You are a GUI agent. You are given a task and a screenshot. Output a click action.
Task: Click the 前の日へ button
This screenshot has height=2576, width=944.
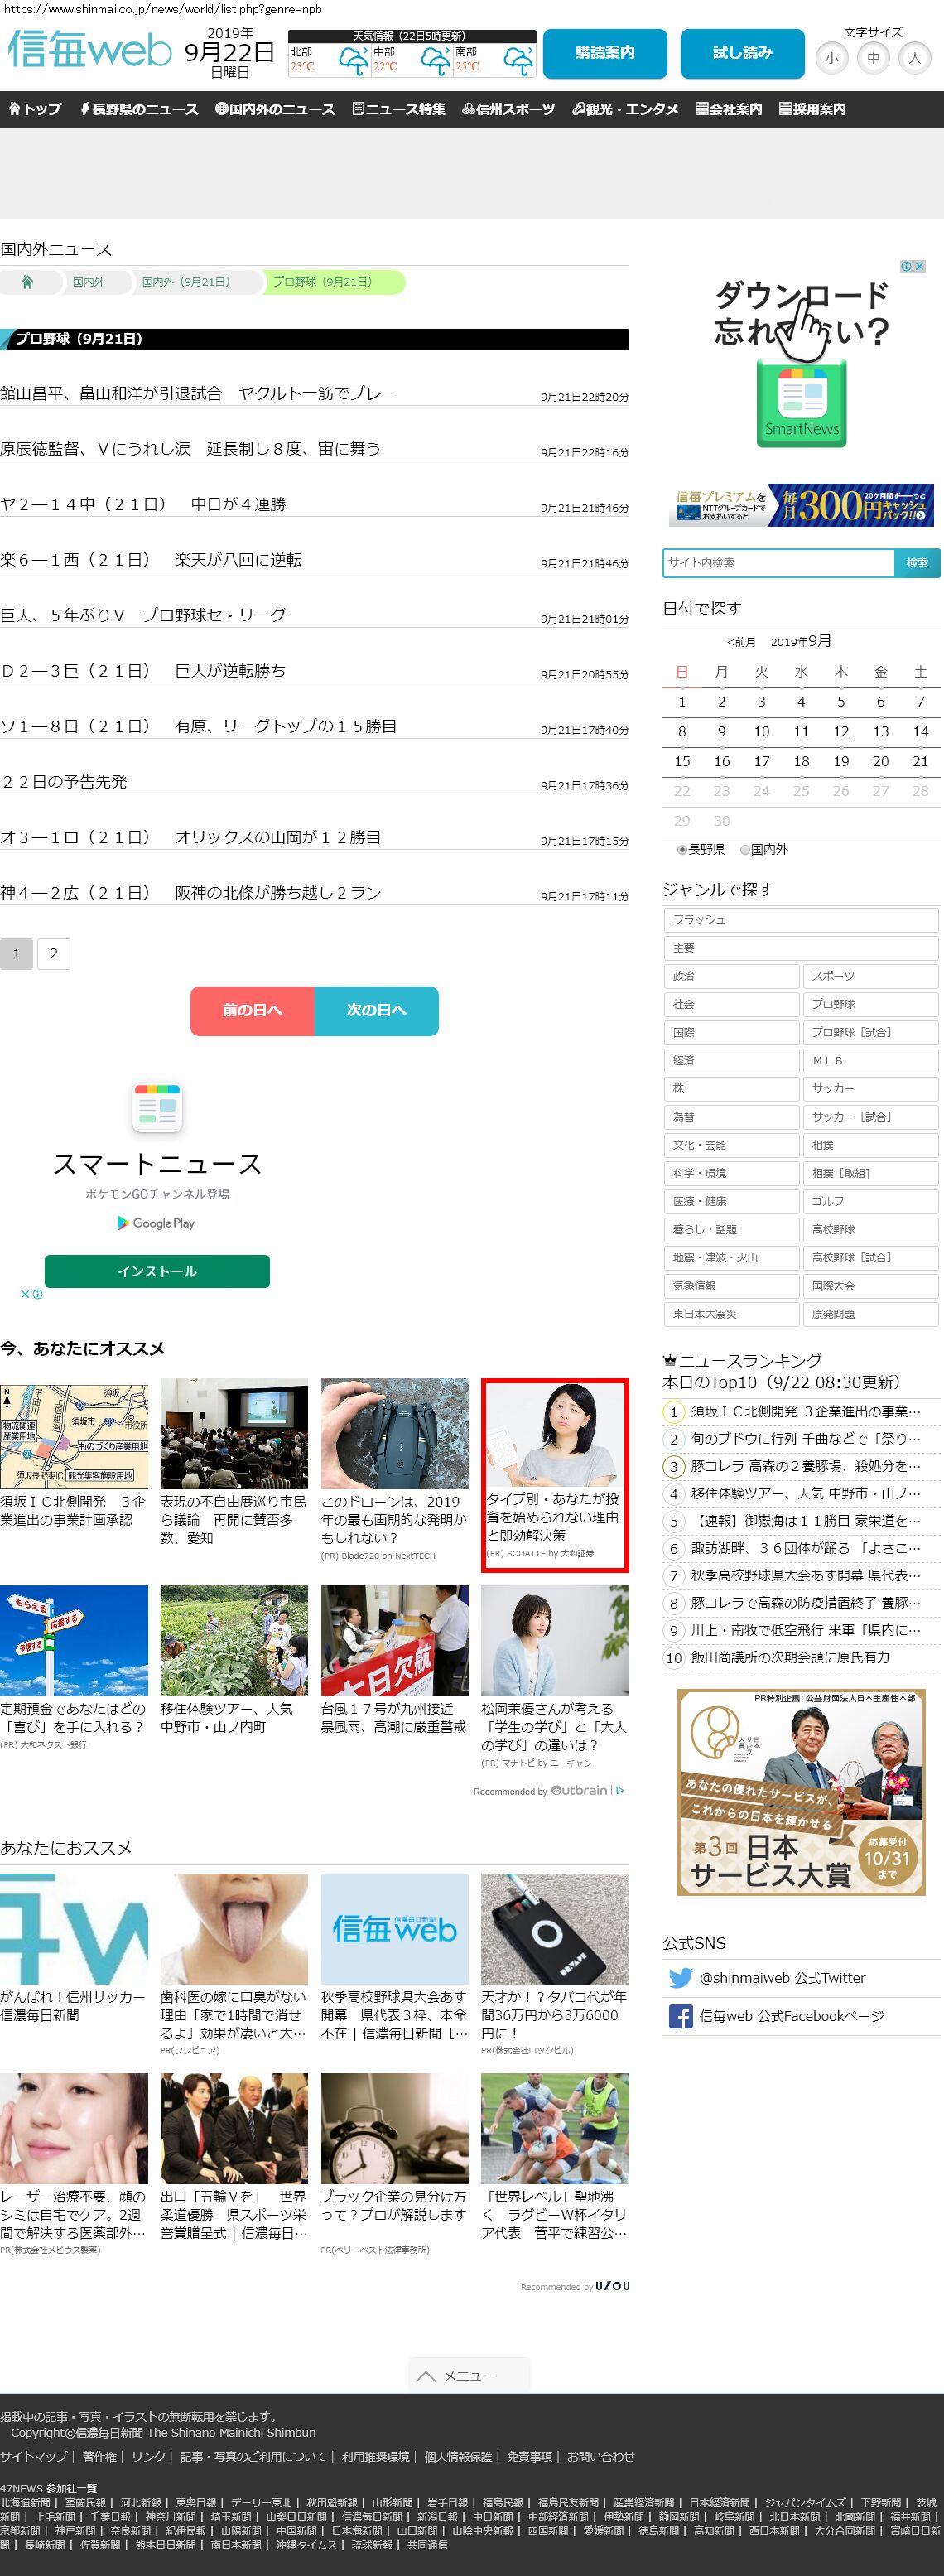coord(252,1010)
